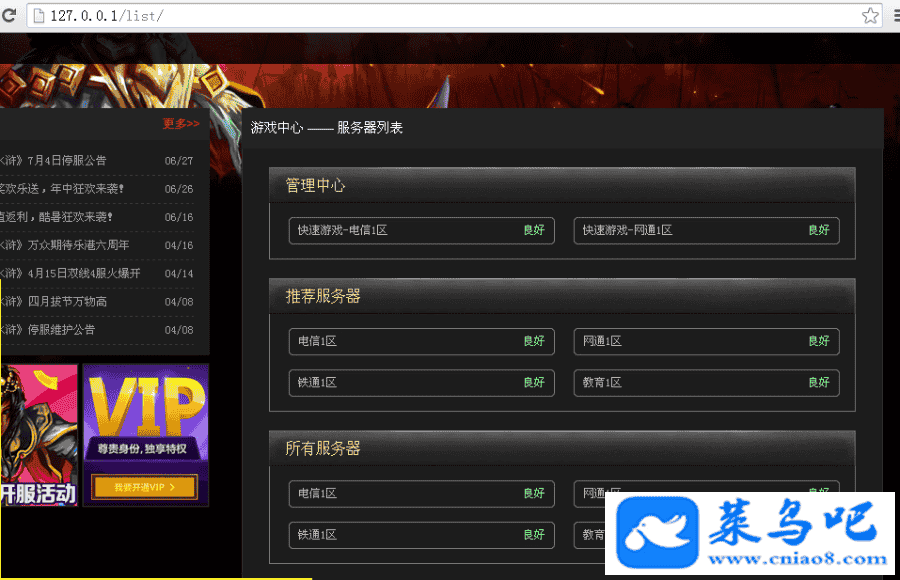Select 电信1区 under 推荐服务器
Image resolution: width=900 pixels, height=580 pixels.
tap(421, 341)
